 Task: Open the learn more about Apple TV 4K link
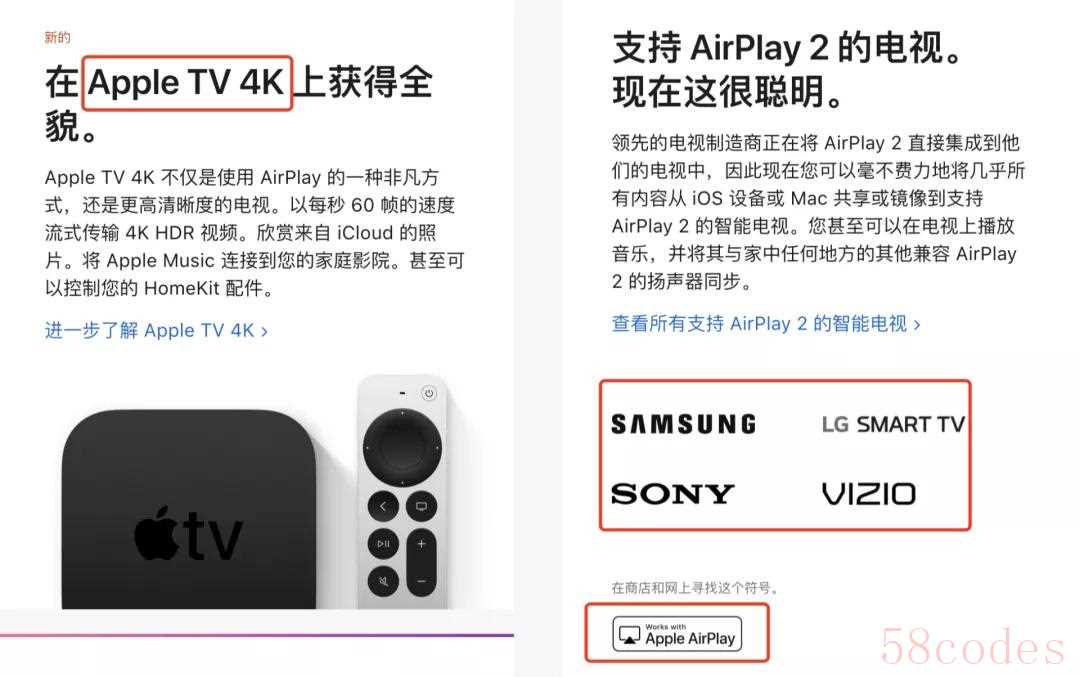[156, 331]
